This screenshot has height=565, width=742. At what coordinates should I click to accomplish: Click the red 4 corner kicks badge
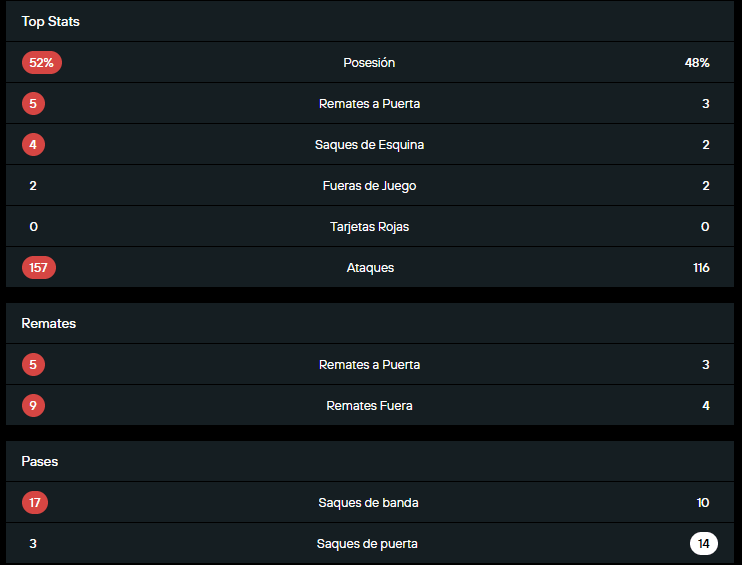point(33,145)
